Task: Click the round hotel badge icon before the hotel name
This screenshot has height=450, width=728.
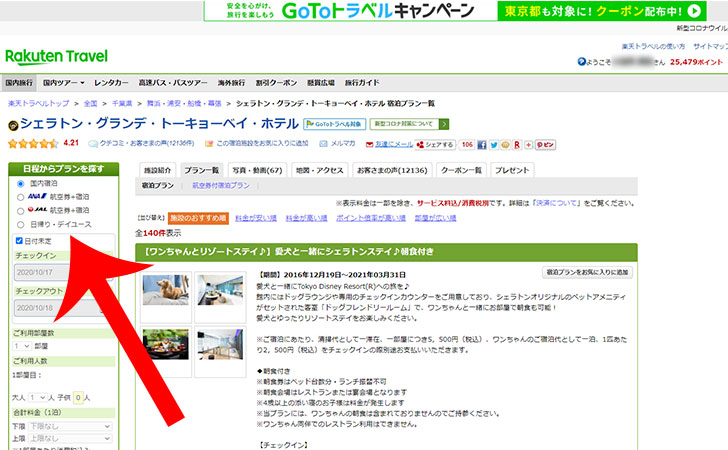Action: pyautogui.click(x=13, y=125)
